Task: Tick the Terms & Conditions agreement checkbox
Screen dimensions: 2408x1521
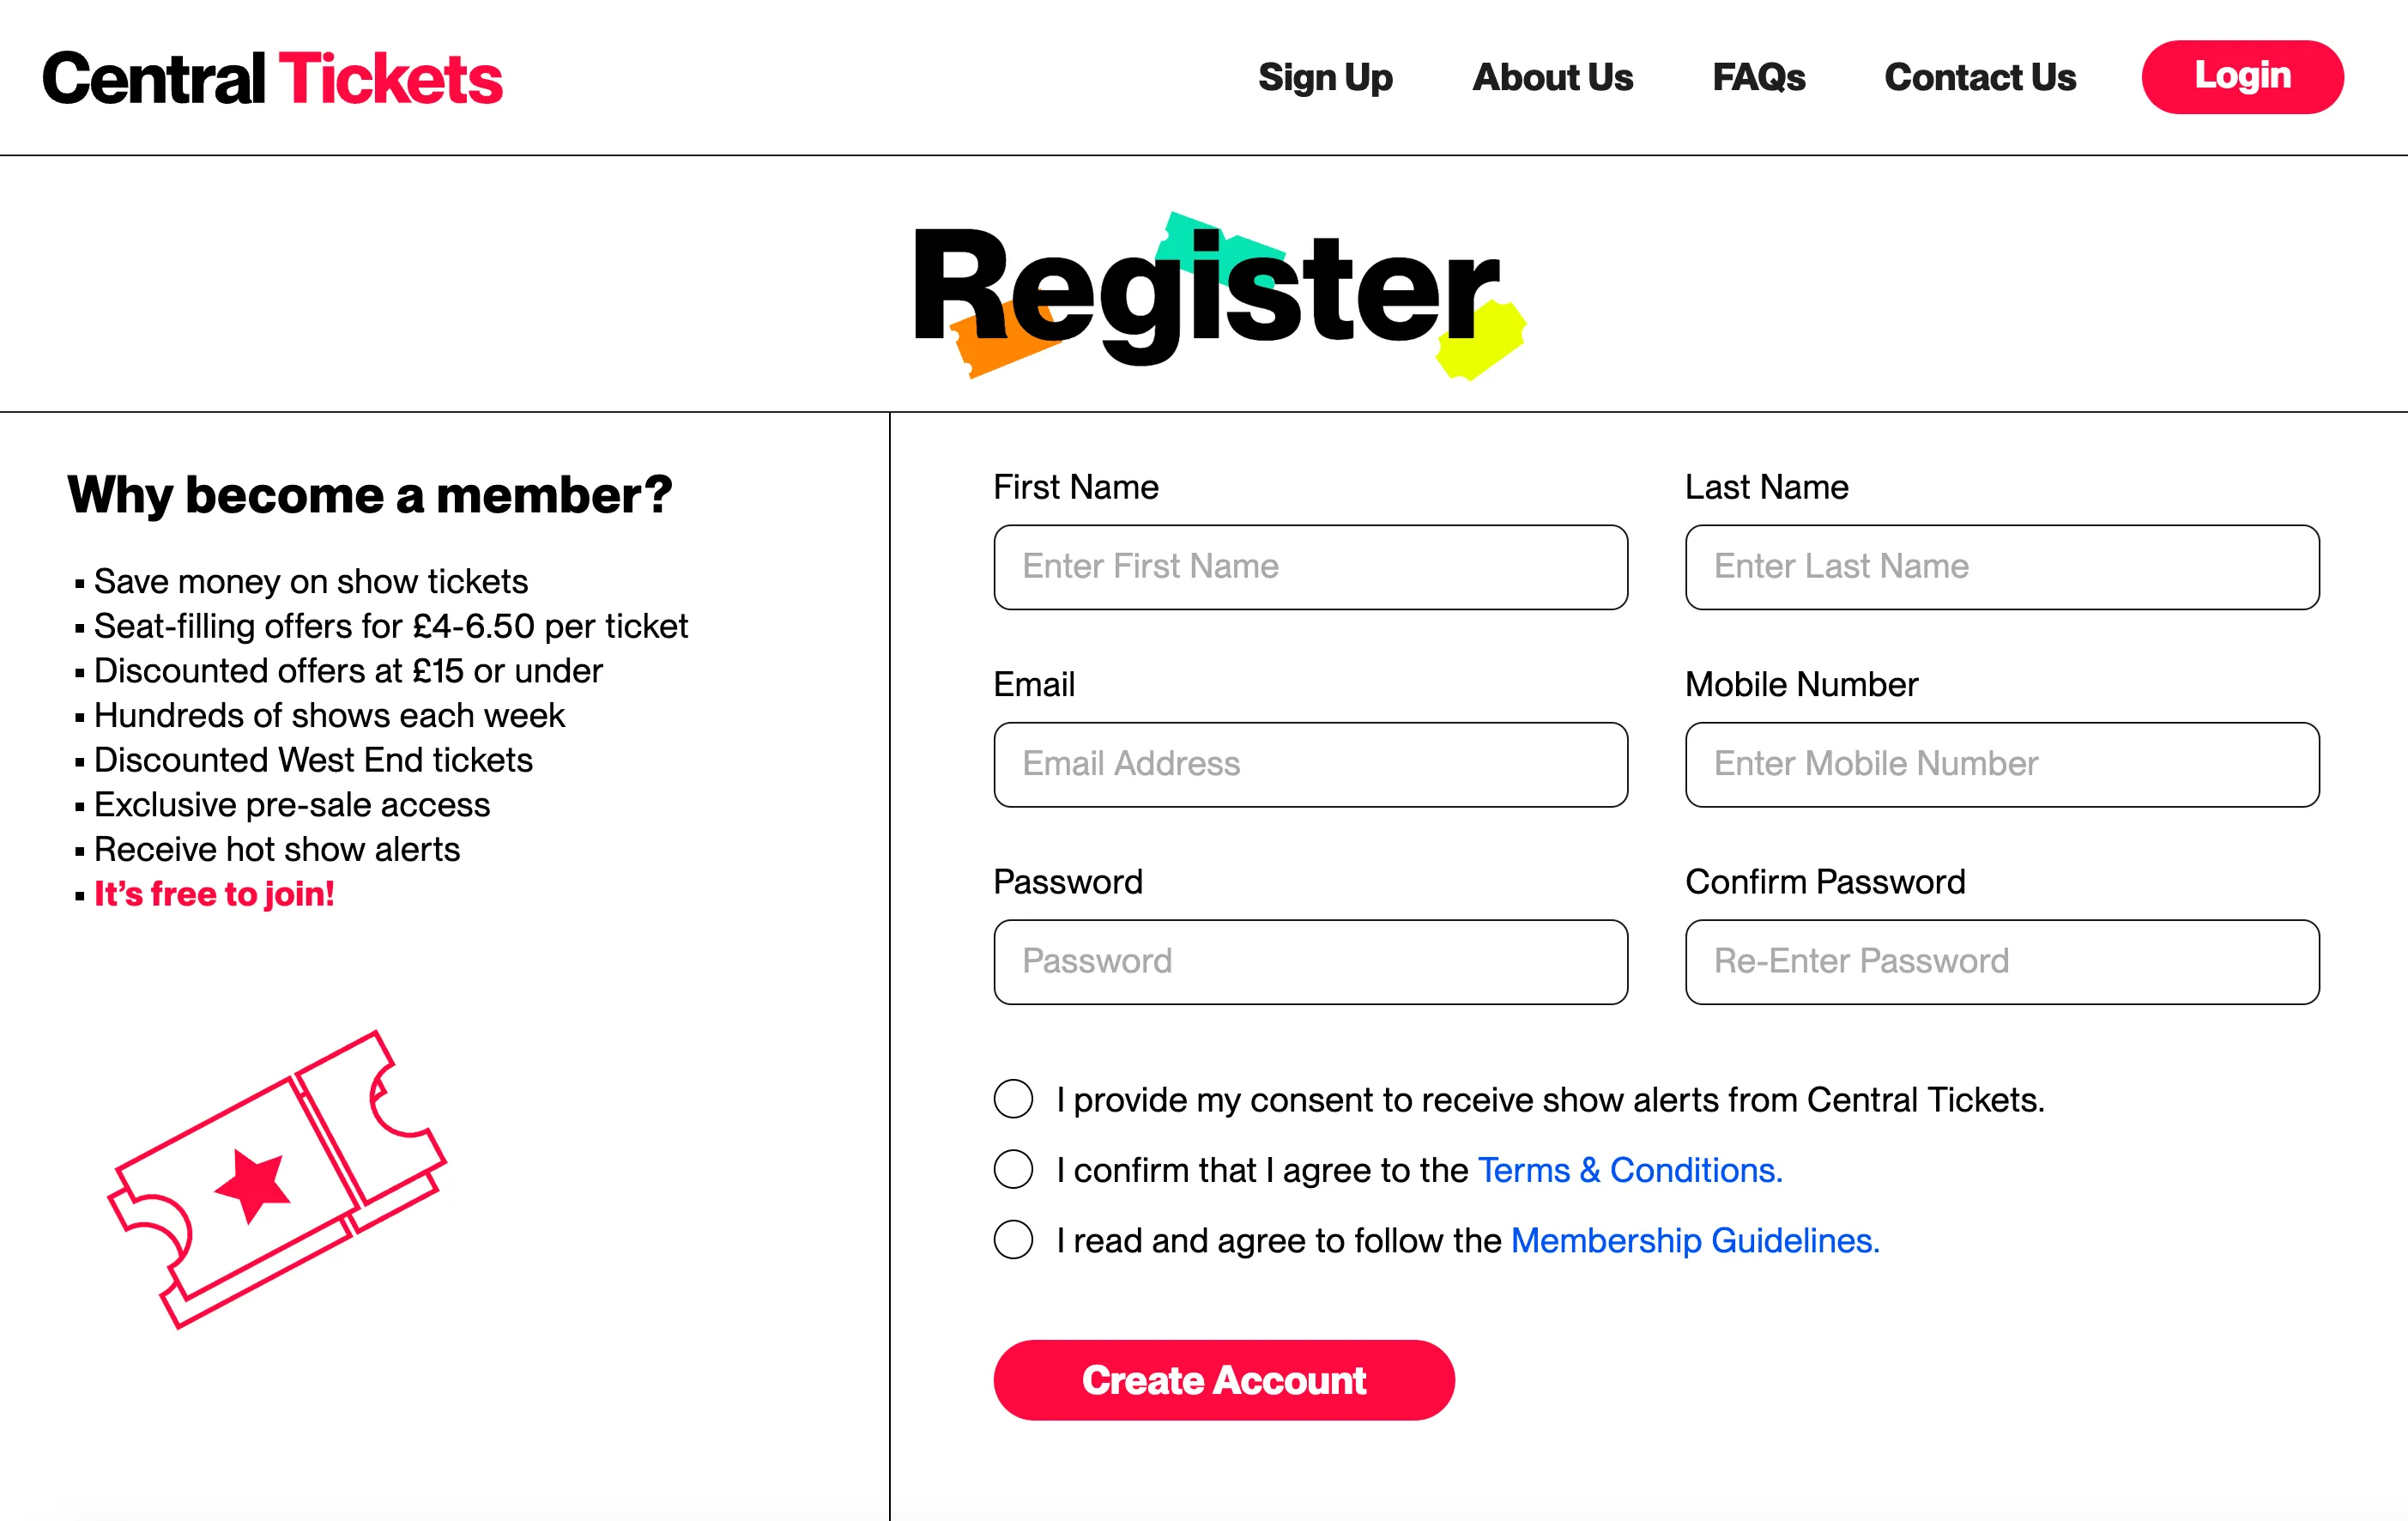Action: click(x=1013, y=1169)
